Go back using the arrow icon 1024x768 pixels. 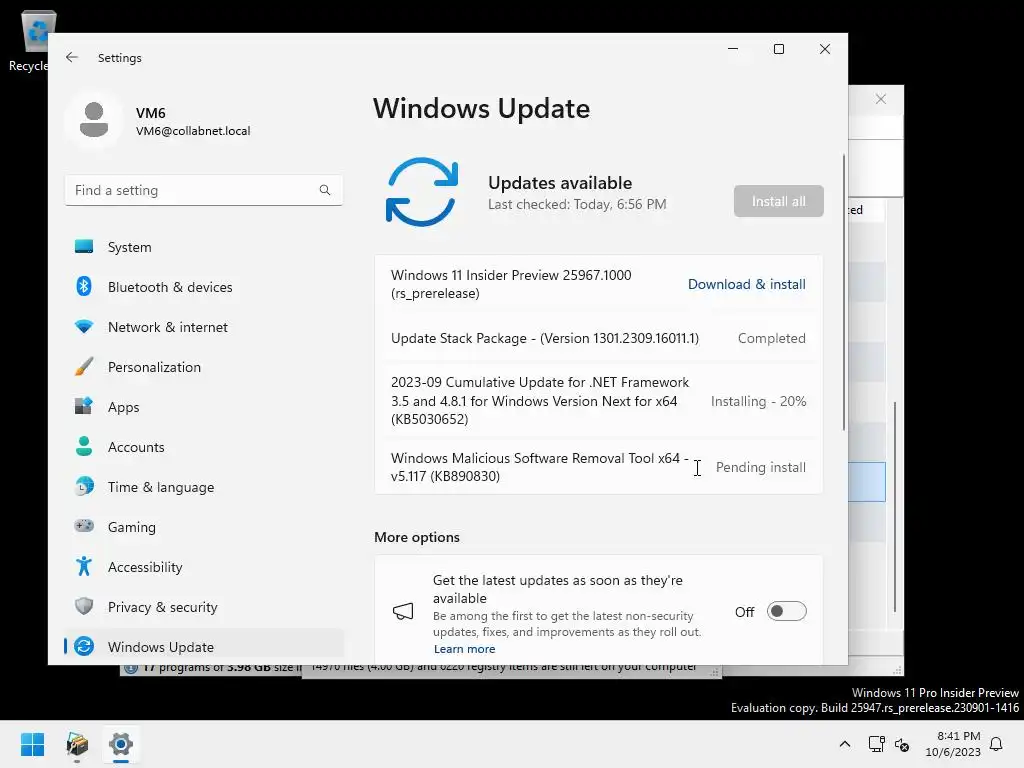pos(72,57)
